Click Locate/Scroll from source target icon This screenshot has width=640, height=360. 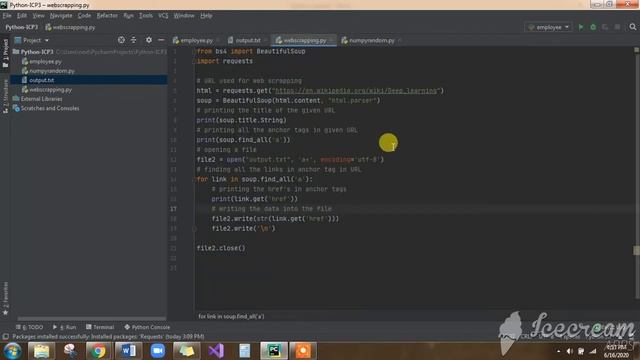coord(121,40)
